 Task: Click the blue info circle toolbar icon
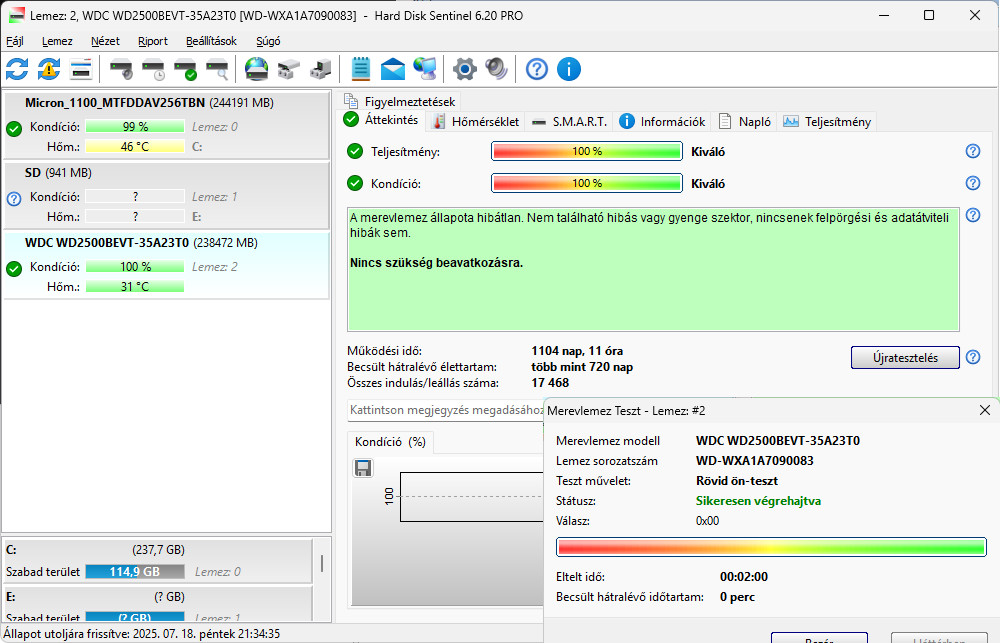point(568,69)
